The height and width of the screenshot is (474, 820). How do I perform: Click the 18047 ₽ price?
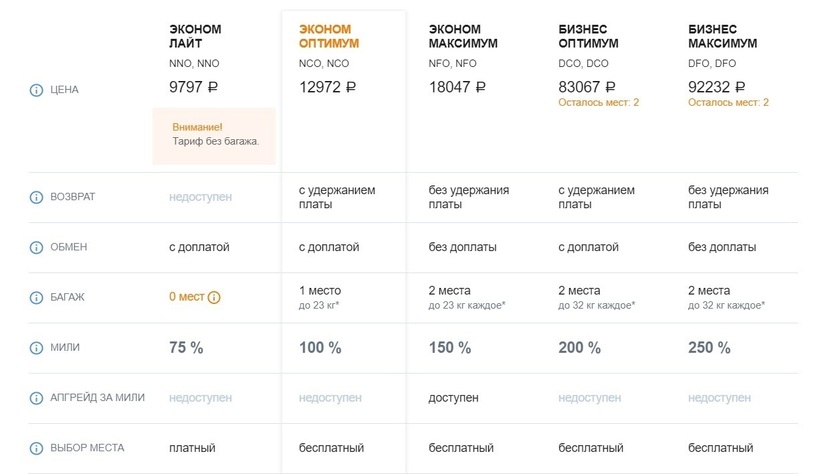[x=457, y=87]
